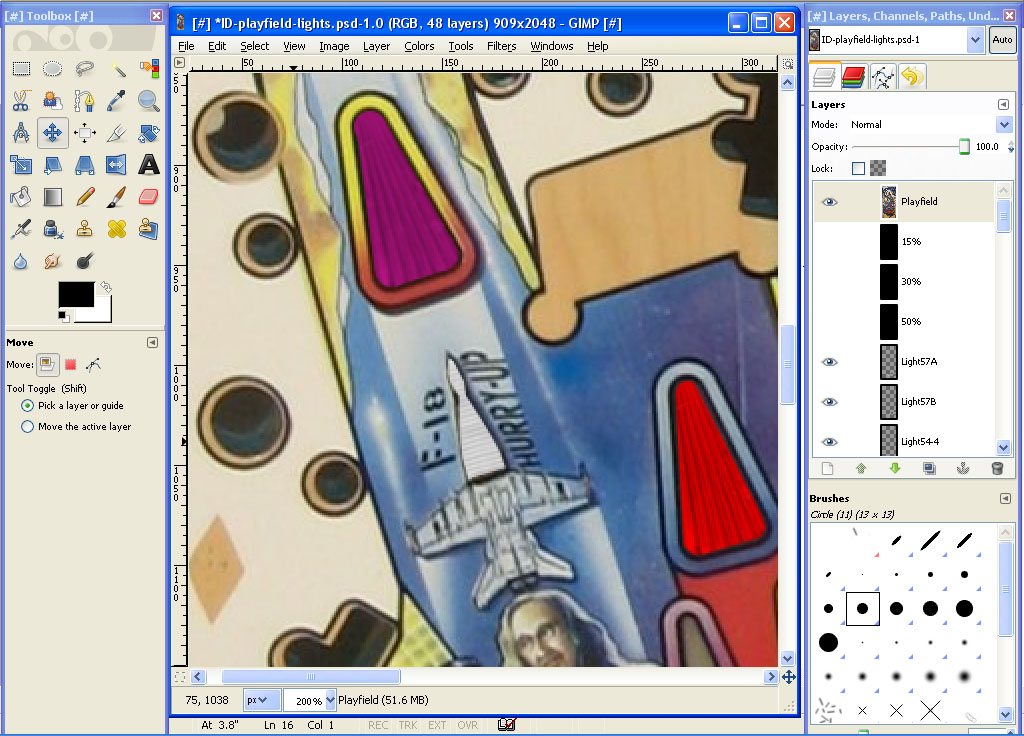This screenshot has width=1024, height=736.
Task: Open the layer Mode dropdown
Action: [x=1004, y=125]
